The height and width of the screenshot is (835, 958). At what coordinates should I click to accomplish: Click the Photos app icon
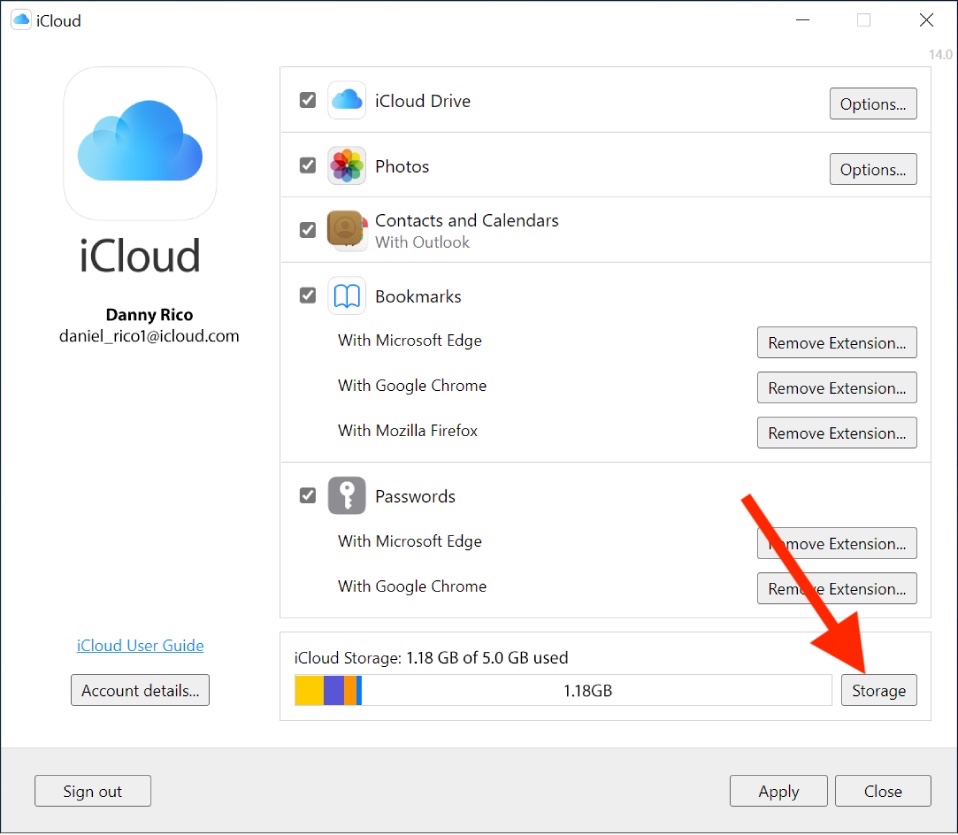coord(346,166)
